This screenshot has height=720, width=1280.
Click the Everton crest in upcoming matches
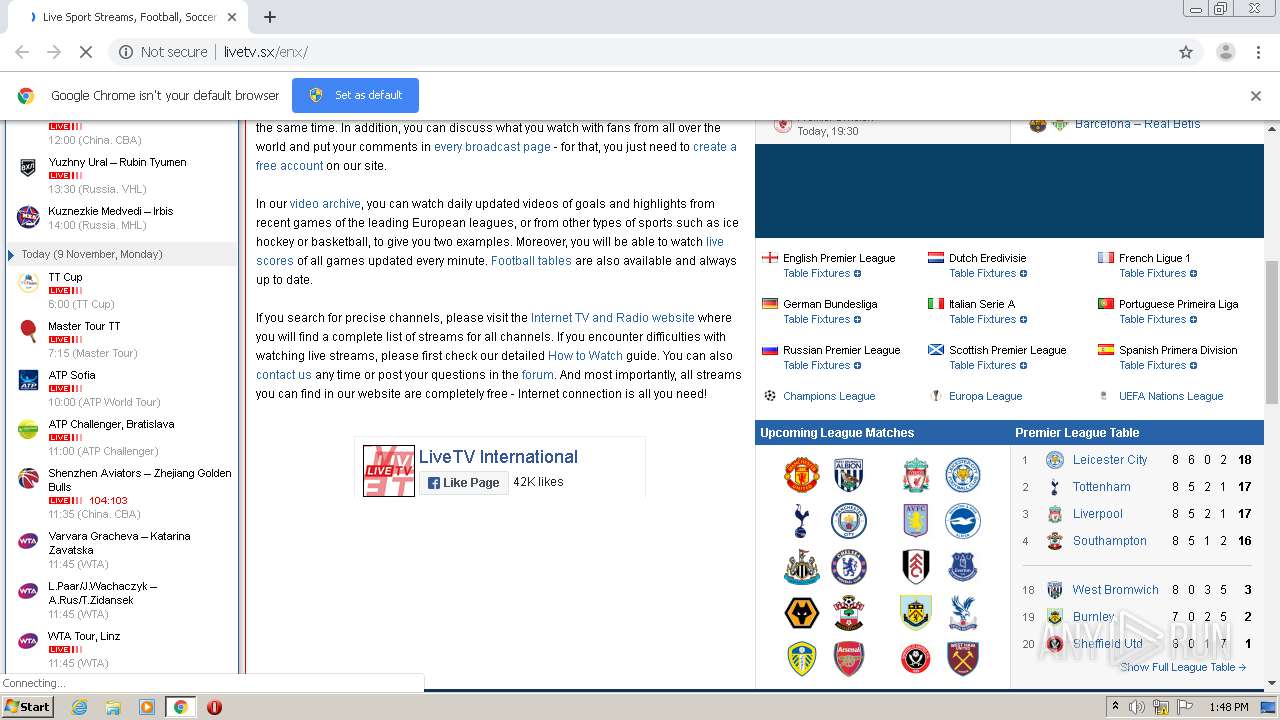(963, 567)
